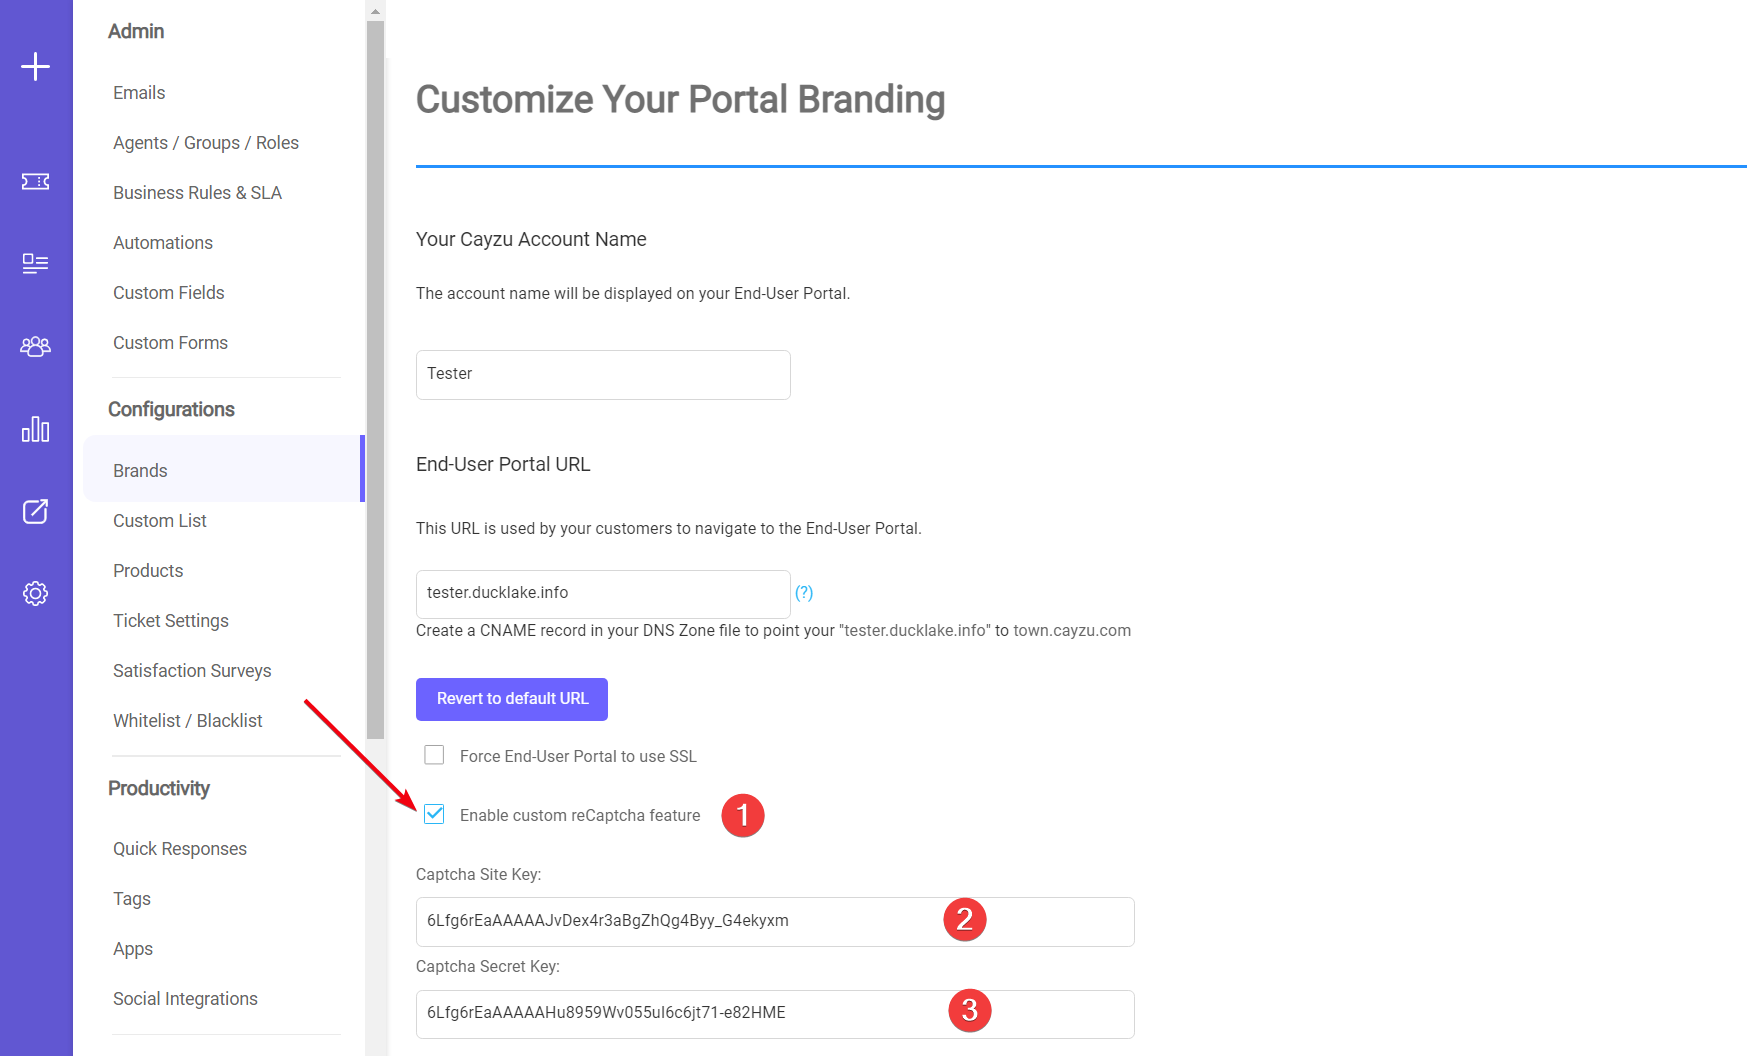This screenshot has width=1747, height=1056.
Task: Select Satisfaction Surveys in the sidebar
Action: click(x=192, y=671)
